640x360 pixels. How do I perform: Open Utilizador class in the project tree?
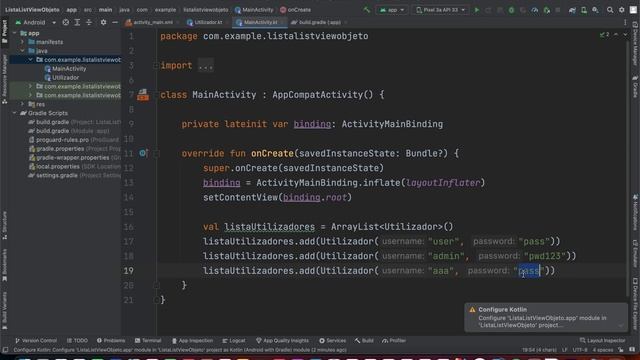click(x=62, y=78)
